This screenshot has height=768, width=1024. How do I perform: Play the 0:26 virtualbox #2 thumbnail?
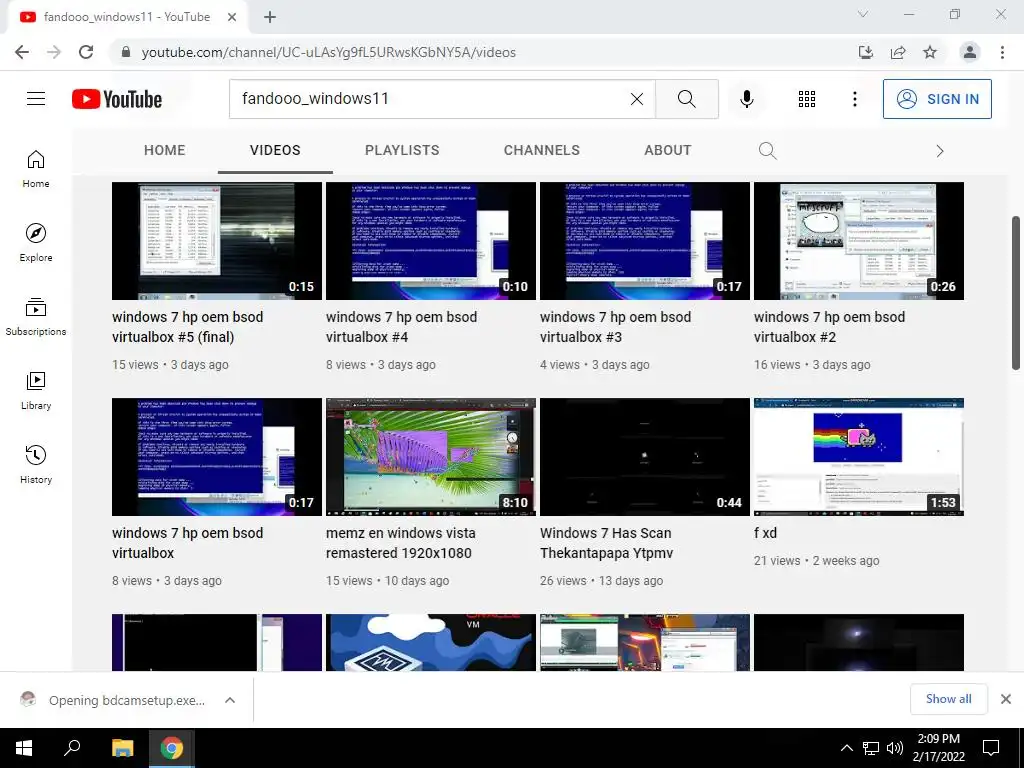(859, 241)
